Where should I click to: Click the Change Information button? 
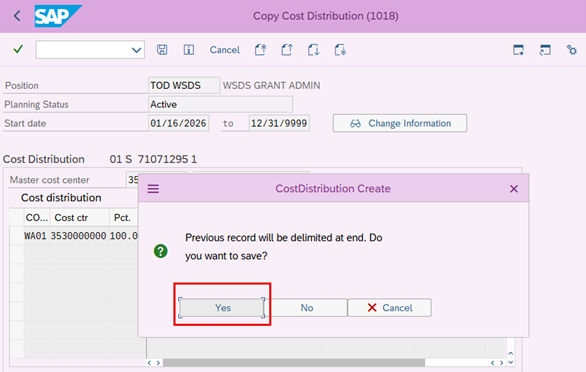click(400, 123)
